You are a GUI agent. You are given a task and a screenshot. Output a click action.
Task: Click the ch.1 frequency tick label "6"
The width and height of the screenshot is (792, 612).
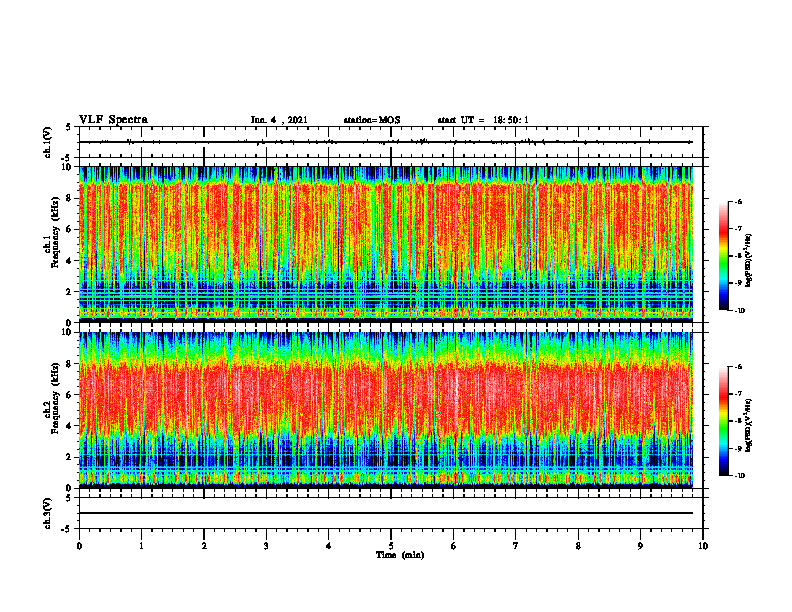point(70,229)
